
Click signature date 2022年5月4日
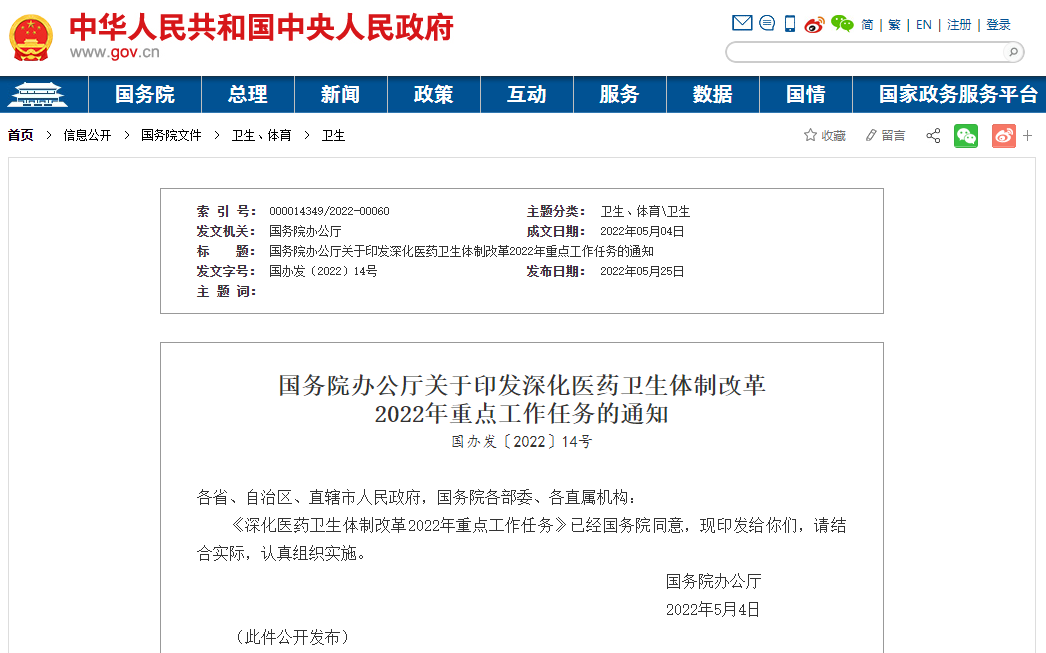click(x=713, y=610)
